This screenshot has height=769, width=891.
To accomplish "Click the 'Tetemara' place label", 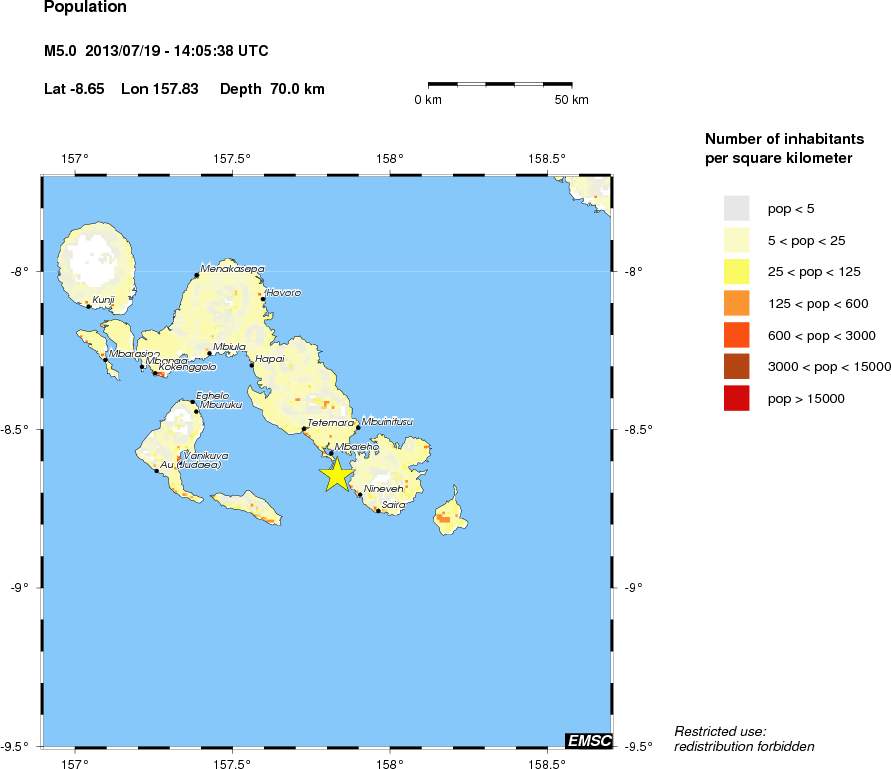I will (x=331, y=423).
